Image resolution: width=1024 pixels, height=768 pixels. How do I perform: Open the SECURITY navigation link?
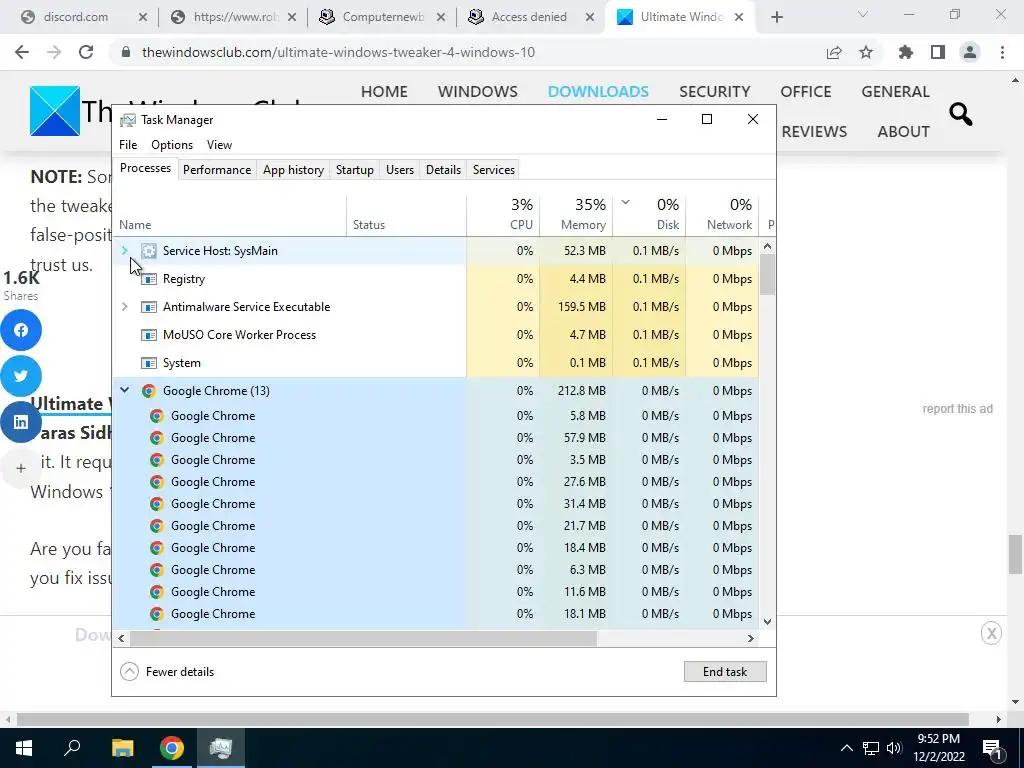(714, 91)
